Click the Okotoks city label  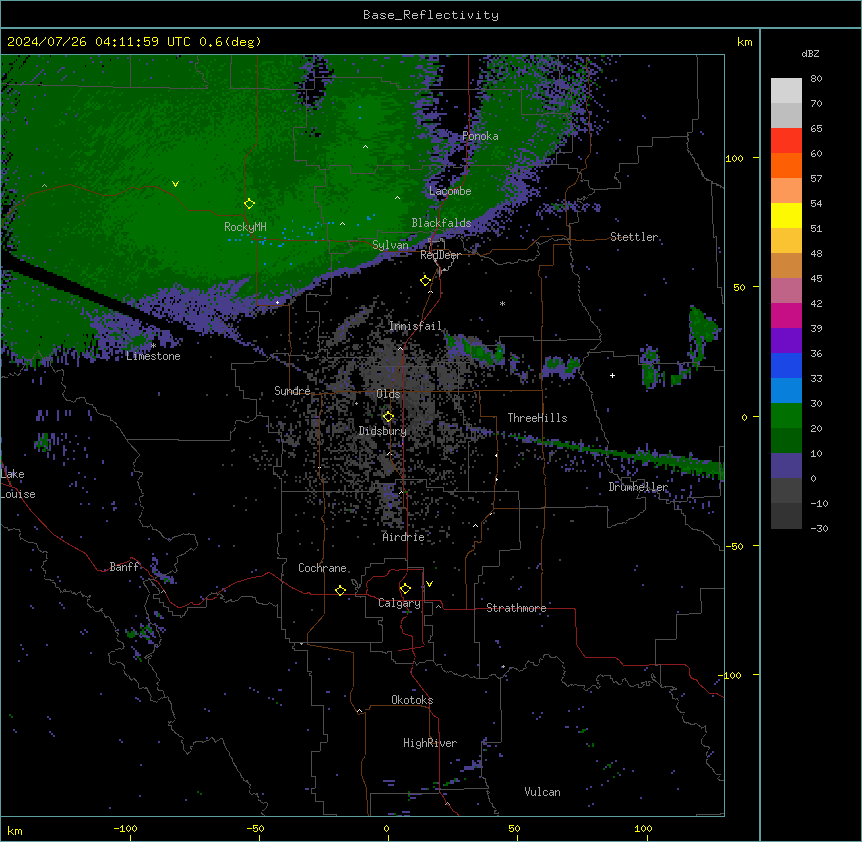pos(412,700)
